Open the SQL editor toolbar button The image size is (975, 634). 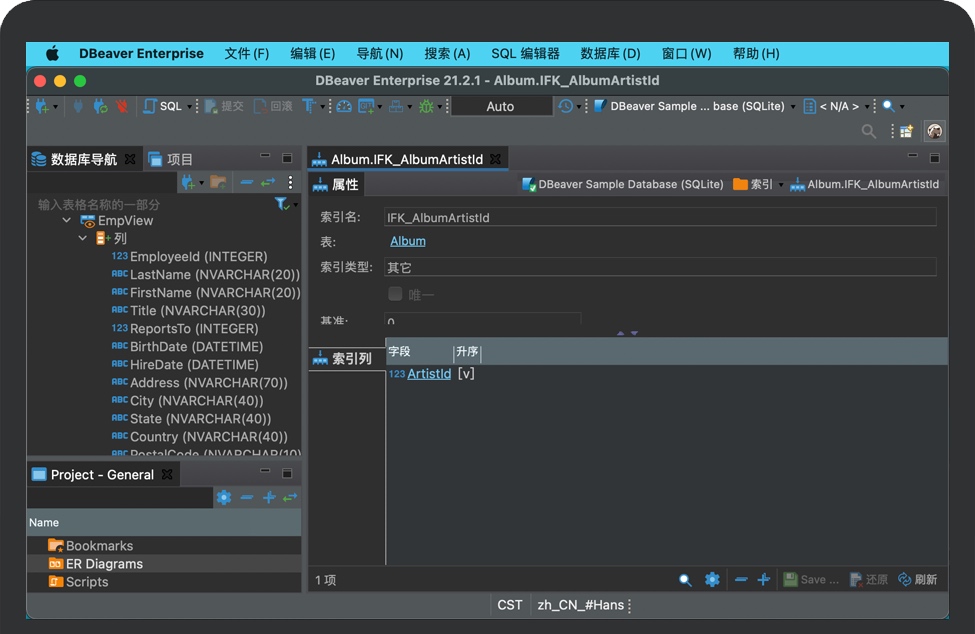coord(163,106)
